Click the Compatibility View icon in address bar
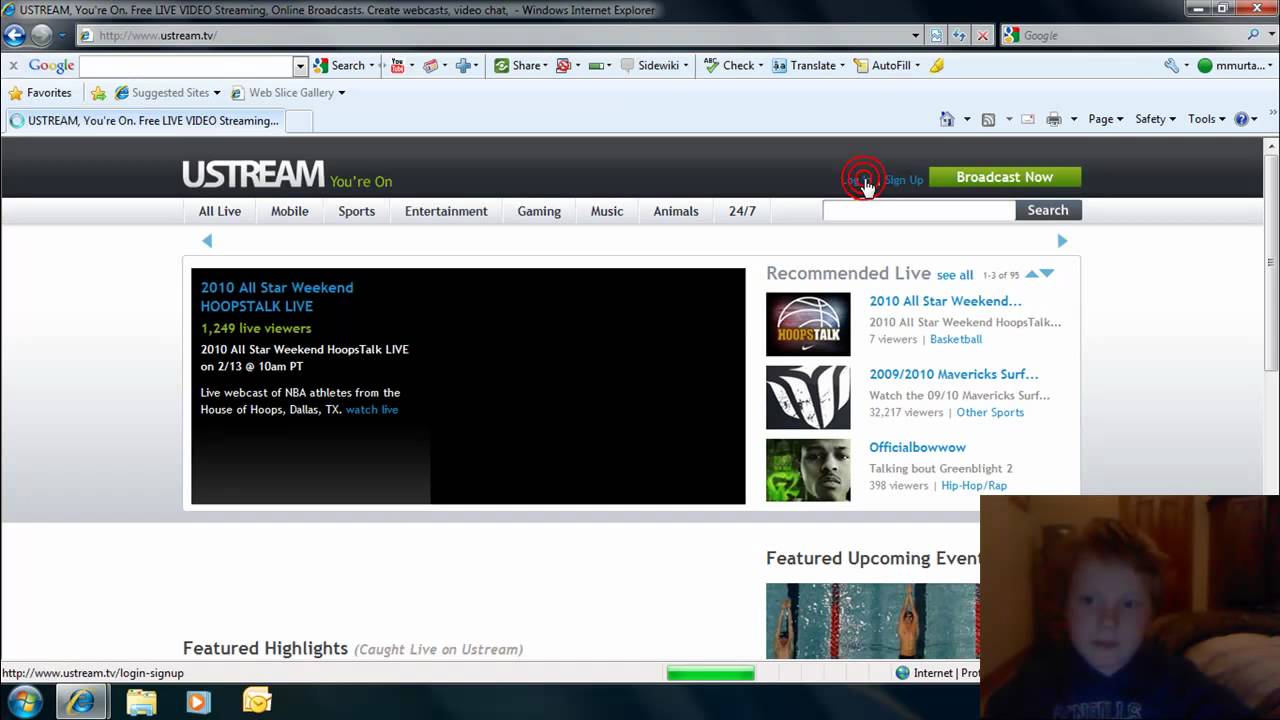Screen dimensions: 1280x720 [x=936, y=35]
